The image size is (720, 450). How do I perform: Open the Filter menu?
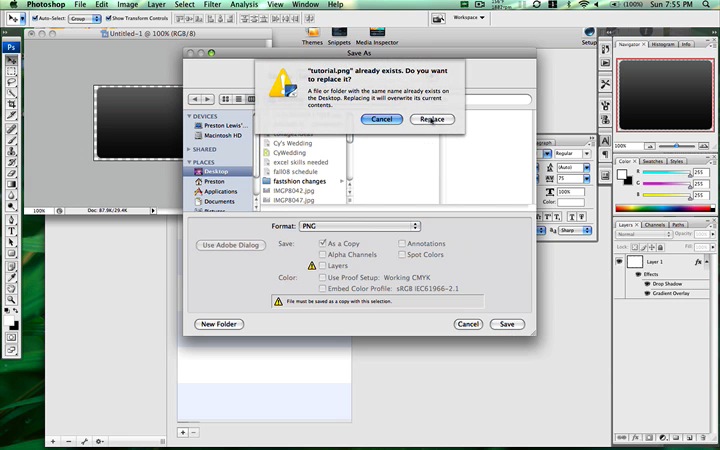pyautogui.click(x=212, y=5)
